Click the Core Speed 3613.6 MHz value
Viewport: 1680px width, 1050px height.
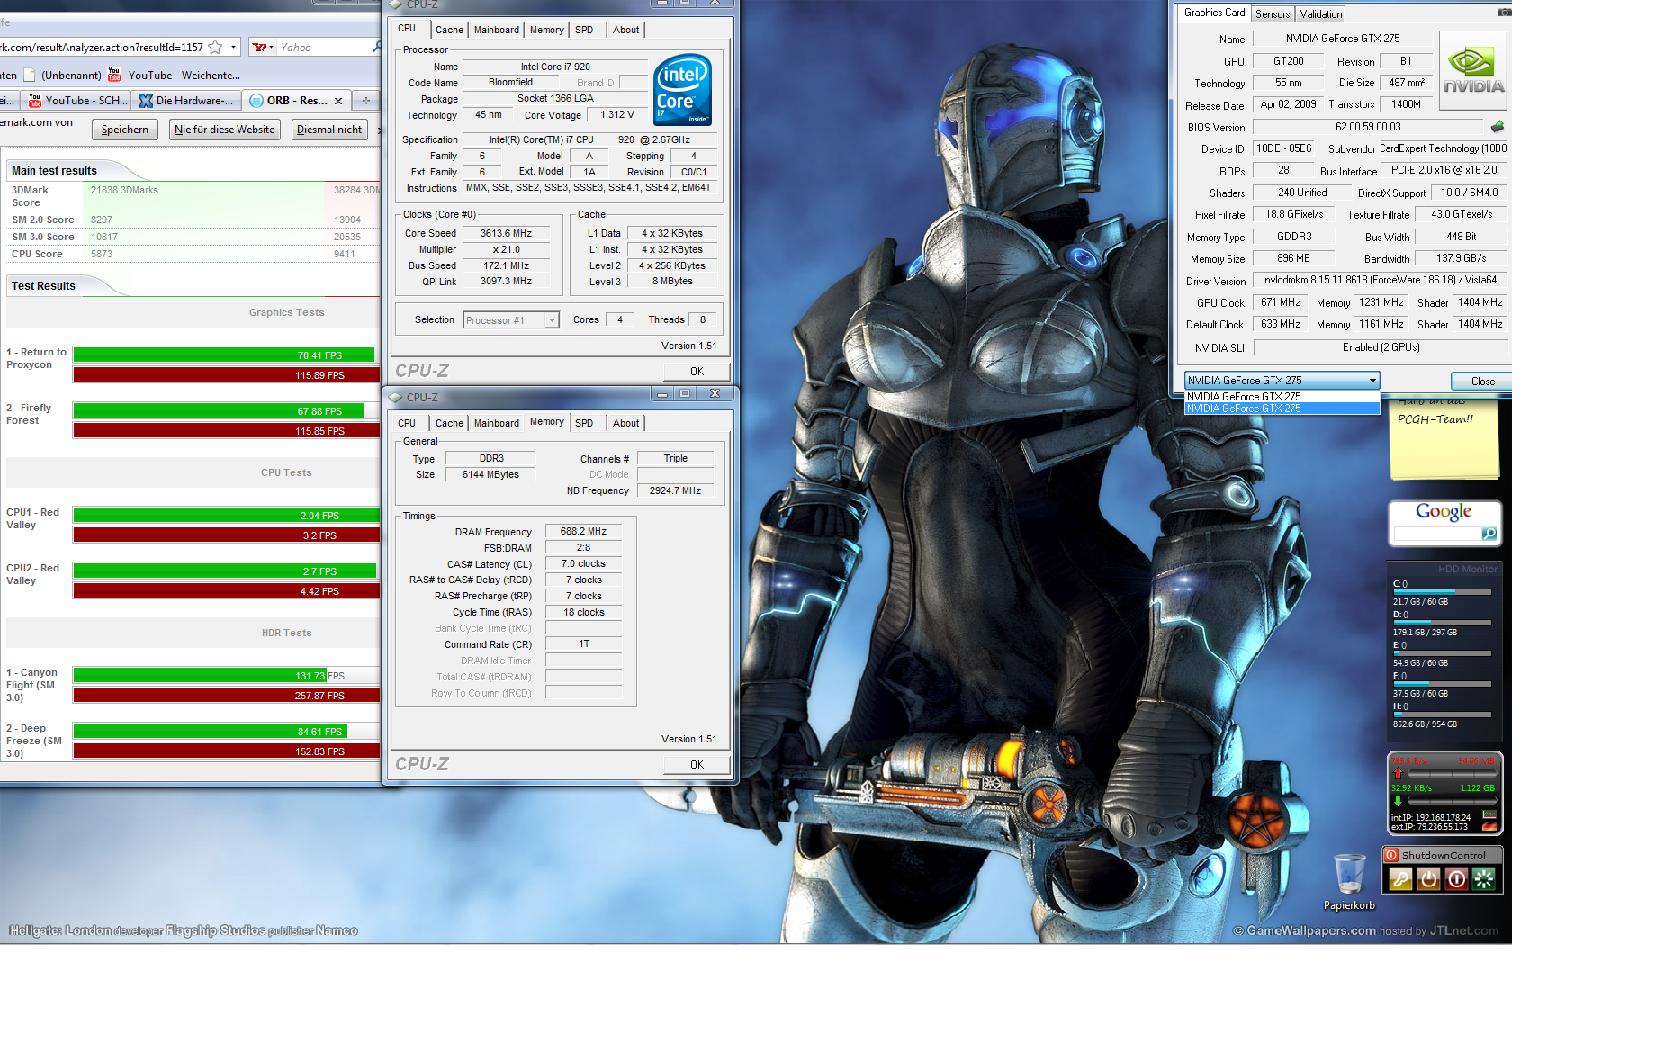point(506,233)
